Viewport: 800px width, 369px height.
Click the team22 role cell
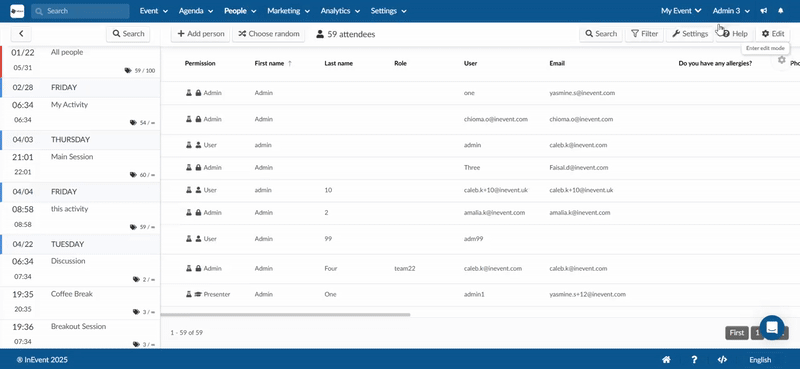point(405,268)
